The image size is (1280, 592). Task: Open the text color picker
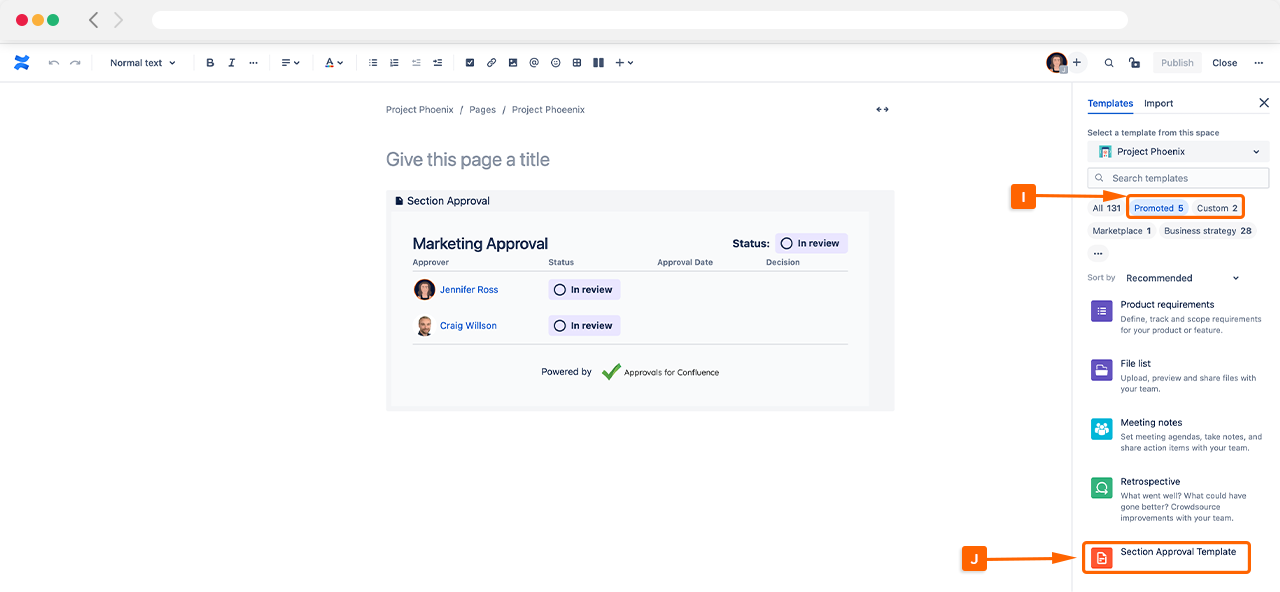pyautogui.click(x=333, y=63)
